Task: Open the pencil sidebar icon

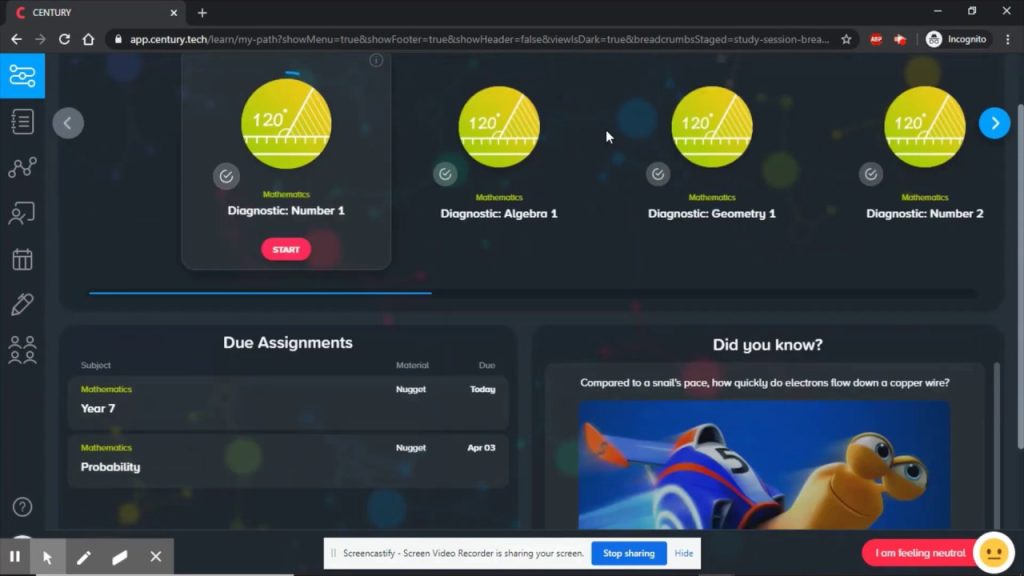Action: 22,304
